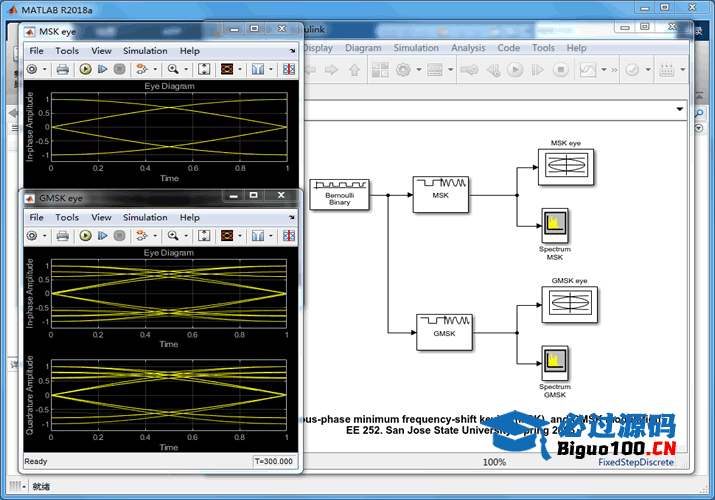The width and height of the screenshot is (715, 500).
Task: Click Build Model icon in Simulink toolbar
Action: (x=667, y=70)
